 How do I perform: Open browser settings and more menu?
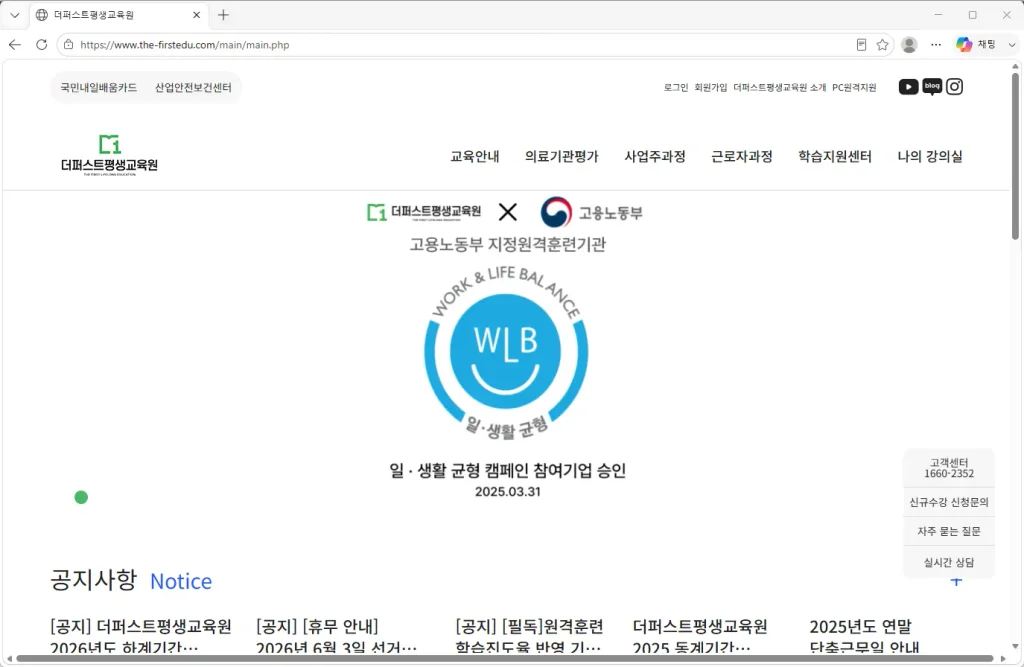pos(936,44)
